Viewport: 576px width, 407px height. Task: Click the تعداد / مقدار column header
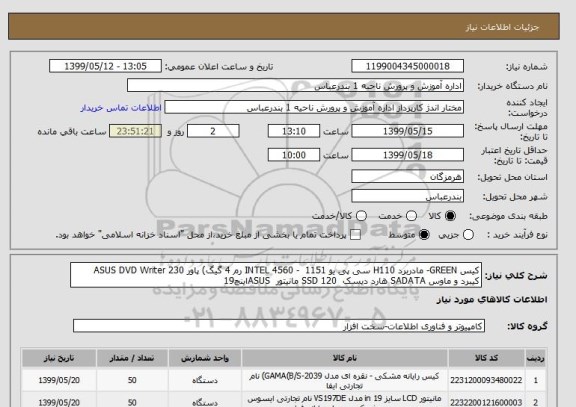point(132,358)
